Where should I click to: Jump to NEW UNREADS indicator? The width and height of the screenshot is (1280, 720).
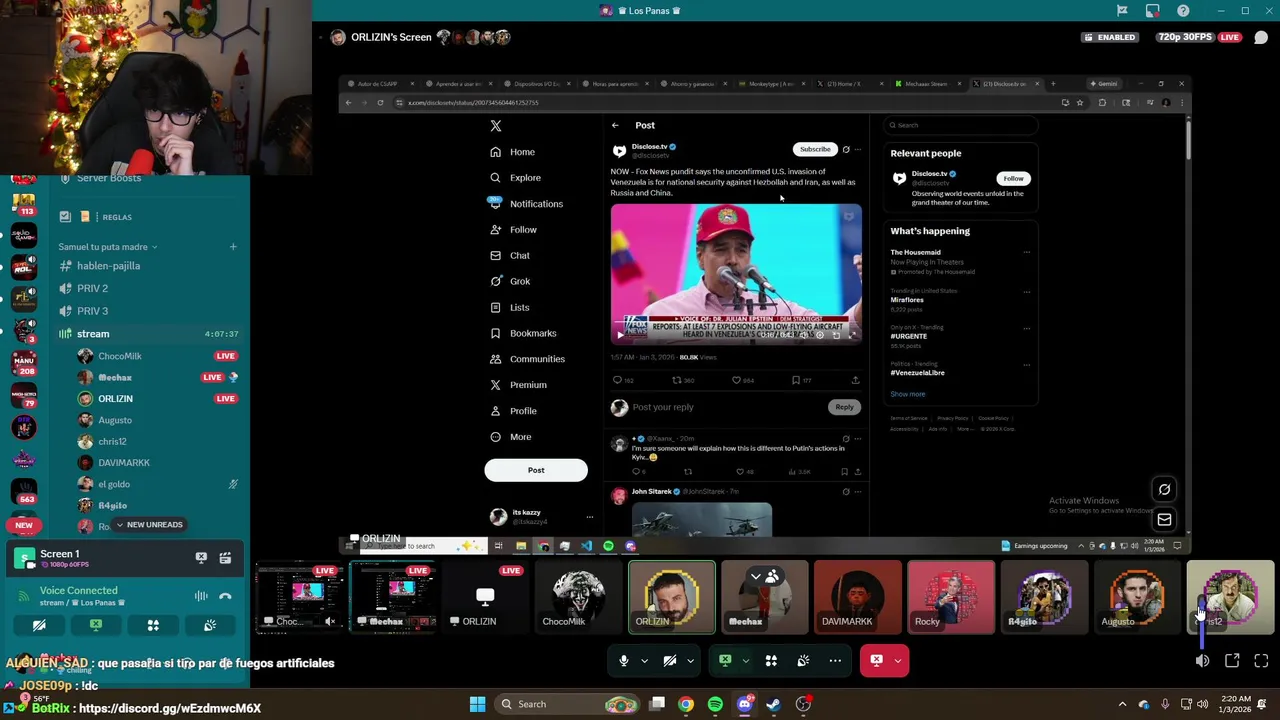pos(149,525)
